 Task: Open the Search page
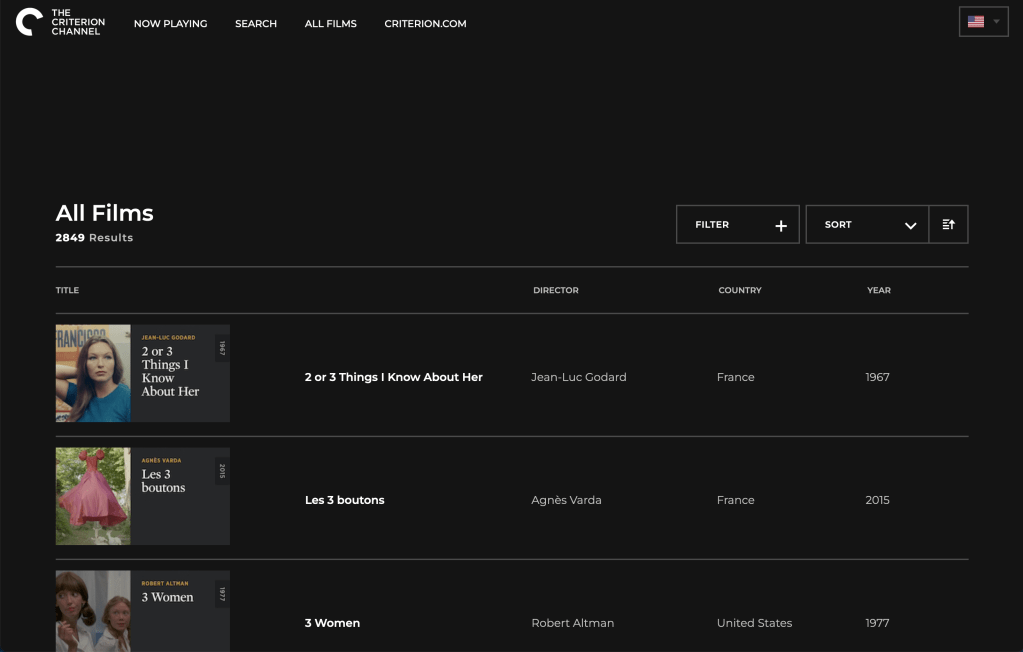coord(256,24)
